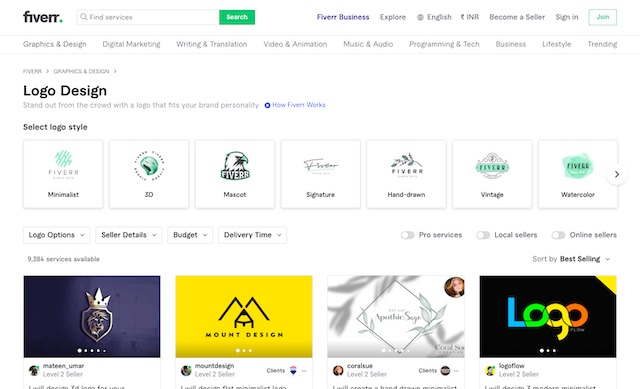This screenshot has width=640, height=389.
Task: Open the Mount Design gig thumbnail
Action: (244, 316)
